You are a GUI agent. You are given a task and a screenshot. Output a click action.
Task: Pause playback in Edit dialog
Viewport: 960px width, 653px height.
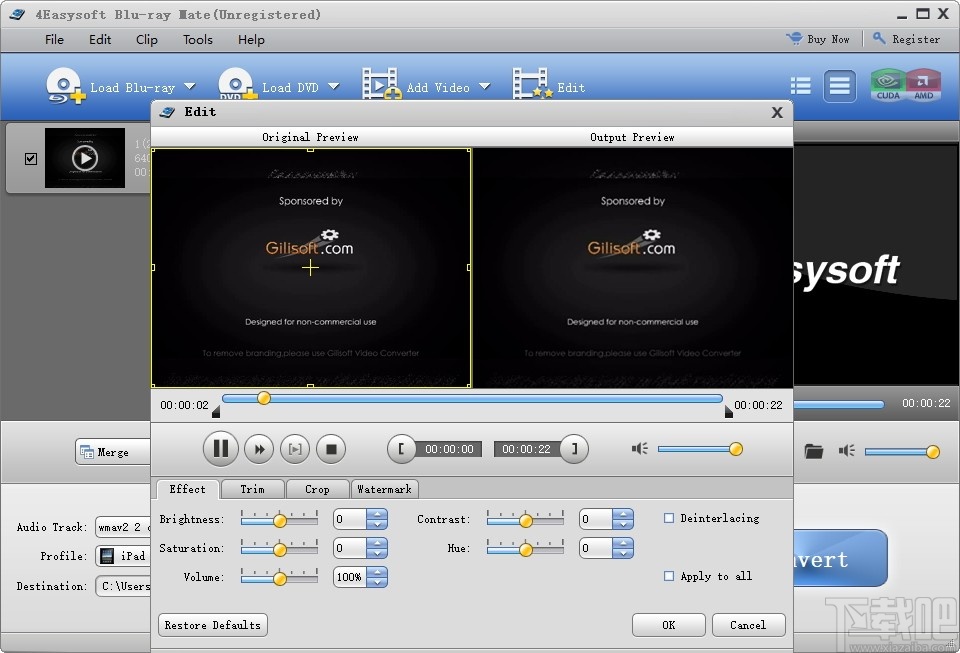[220, 449]
